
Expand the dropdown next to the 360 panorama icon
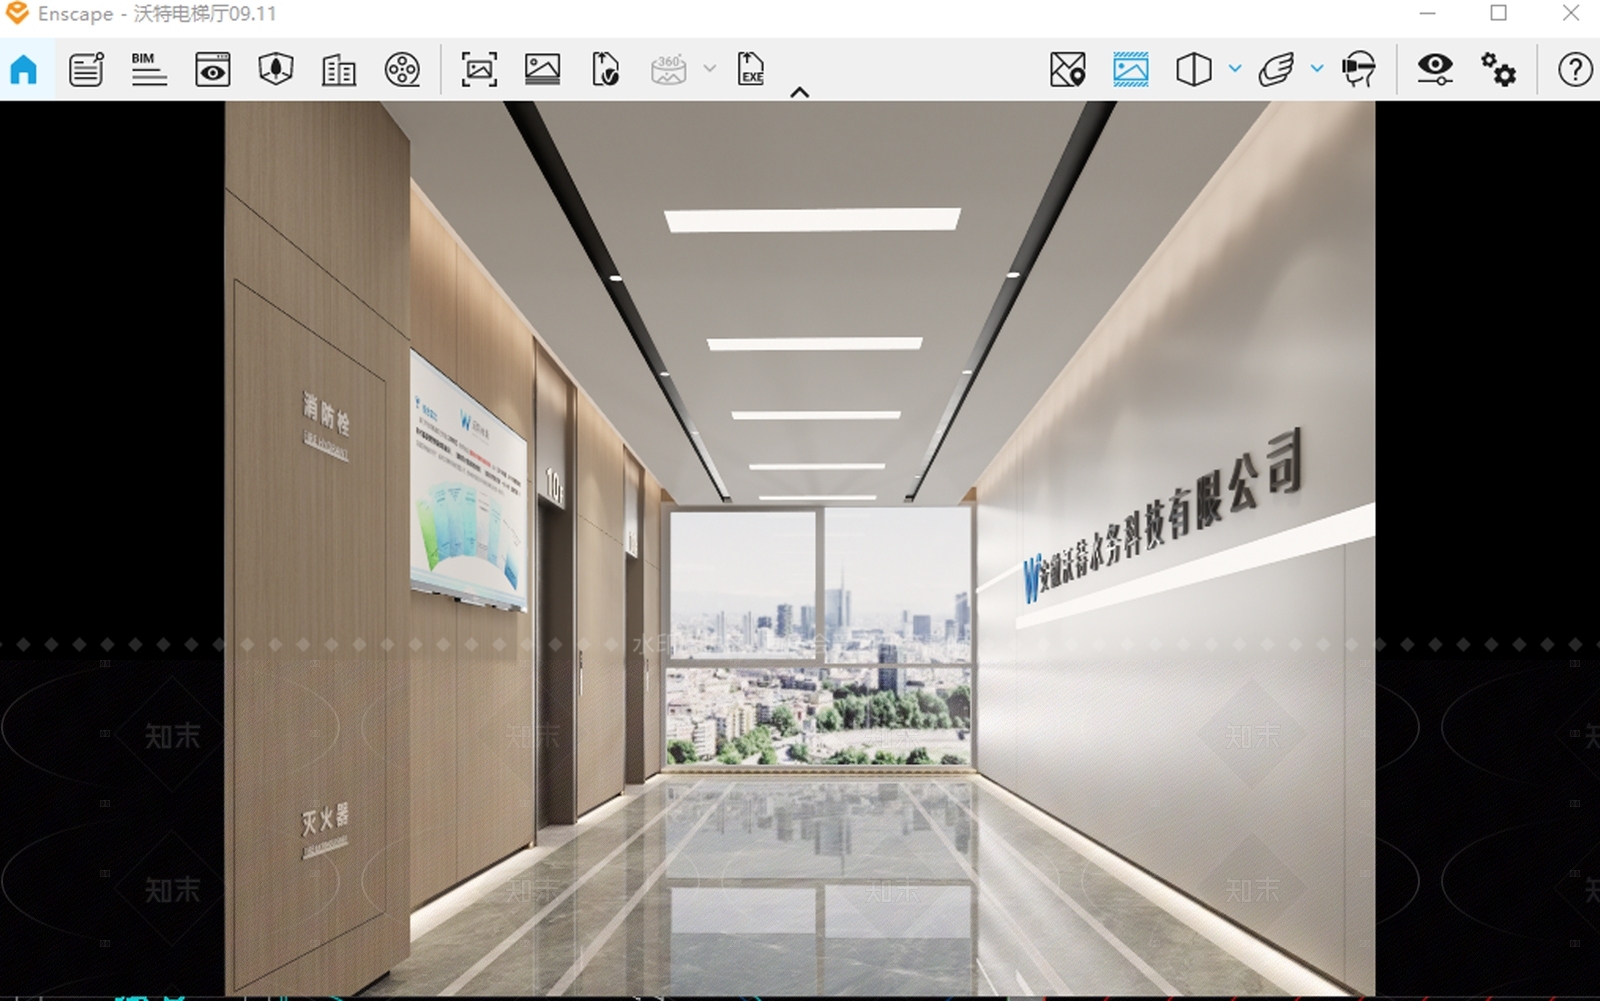tap(710, 69)
